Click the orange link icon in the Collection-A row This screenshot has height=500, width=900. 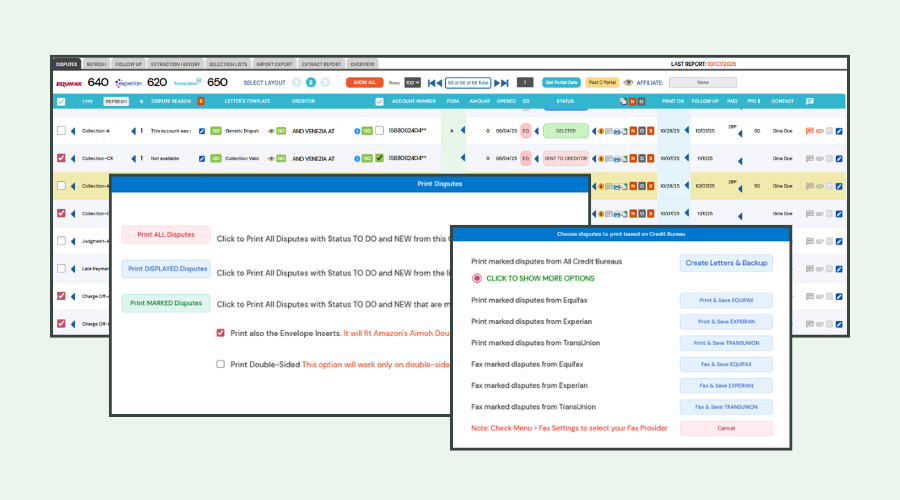tap(820, 131)
